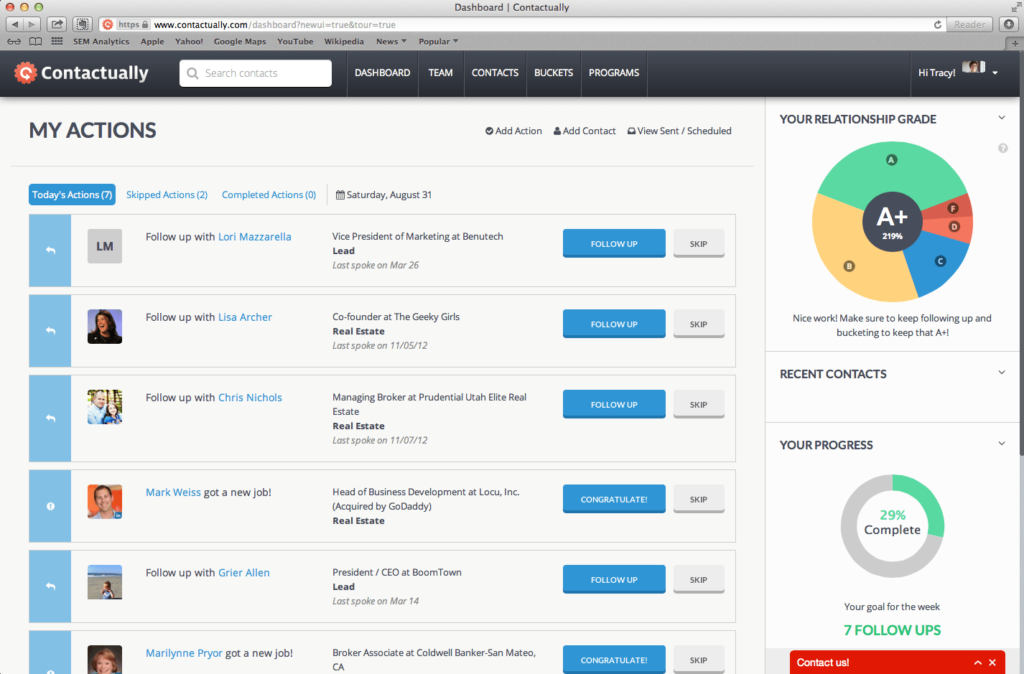Click Follow Up button for Chris Nichols
Image resolution: width=1024 pixels, height=674 pixels.
coord(614,404)
